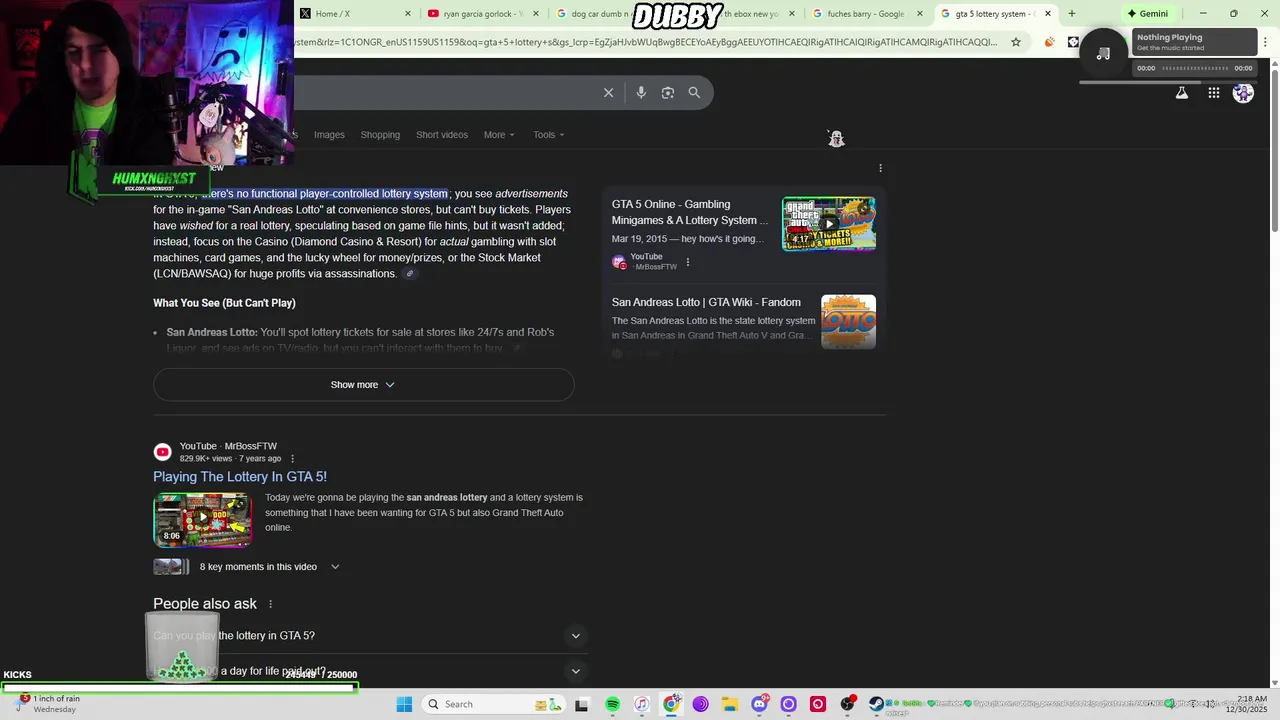Image resolution: width=1280 pixels, height=720 pixels.
Task: Open File Explorer from the taskbar
Action: coord(730,704)
